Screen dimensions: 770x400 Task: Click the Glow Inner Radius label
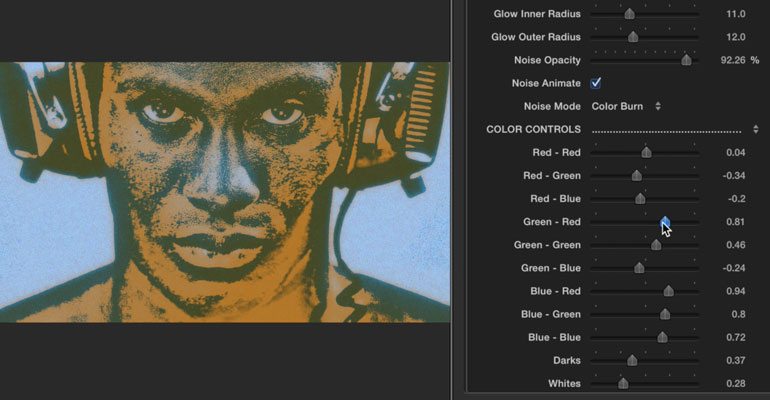(537, 14)
